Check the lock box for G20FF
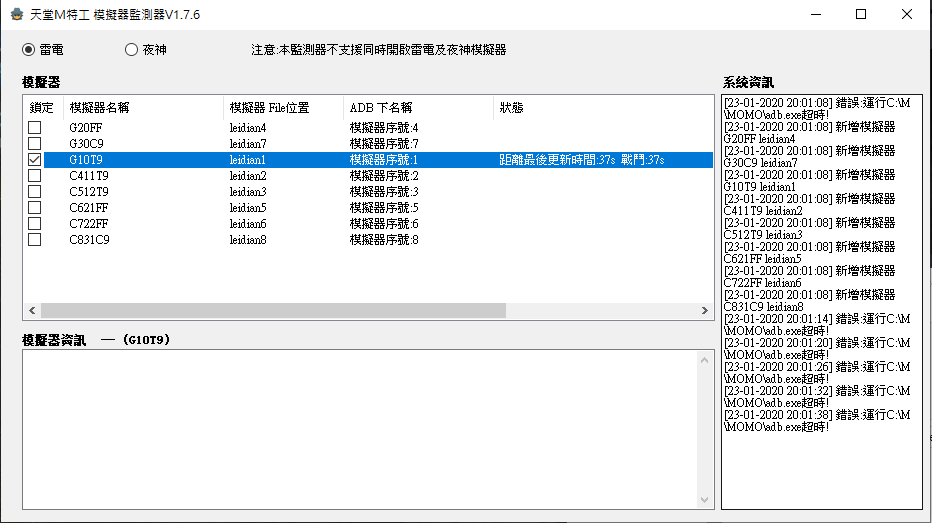The image size is (932, 523). click(x=35, y=127)
